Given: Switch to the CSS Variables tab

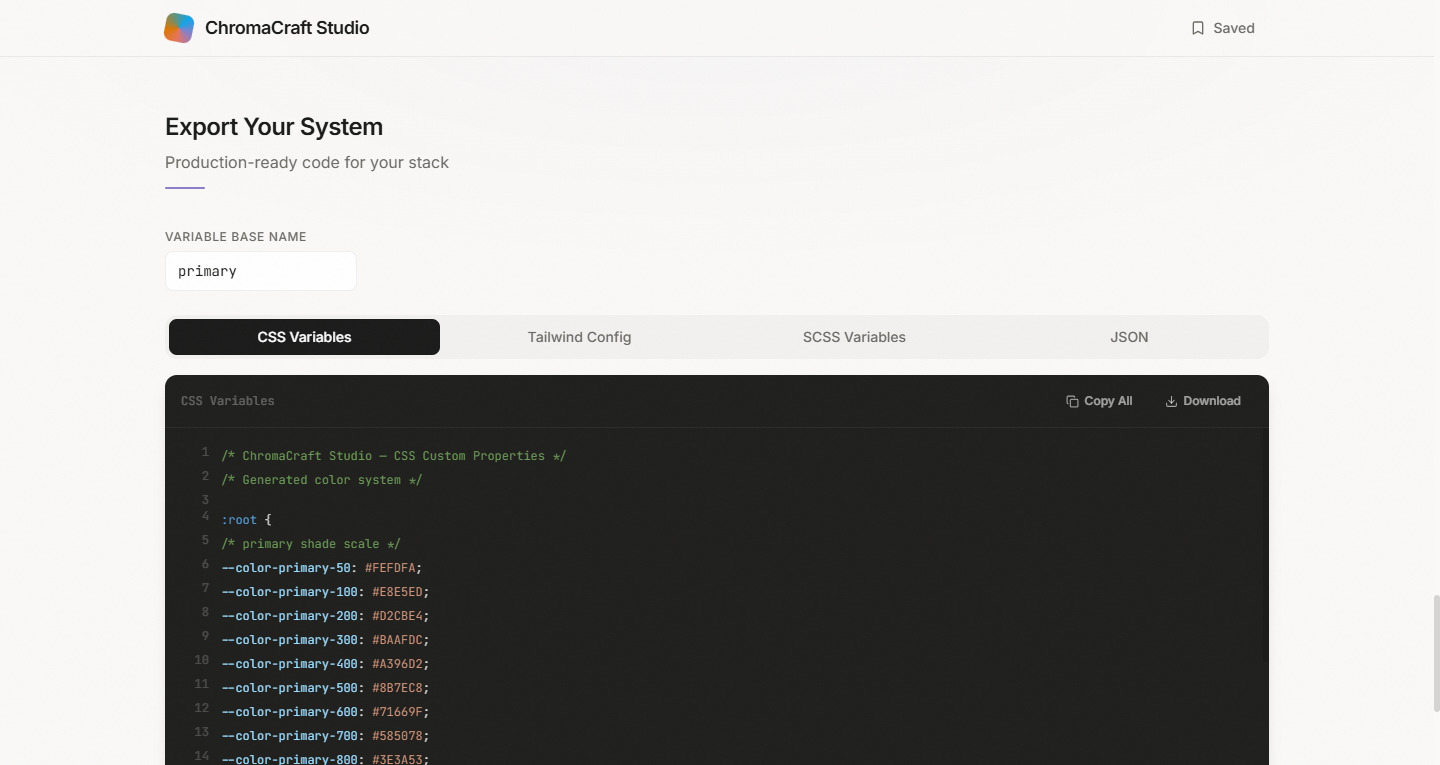Looking at the screenshot, I should [304, 337].
